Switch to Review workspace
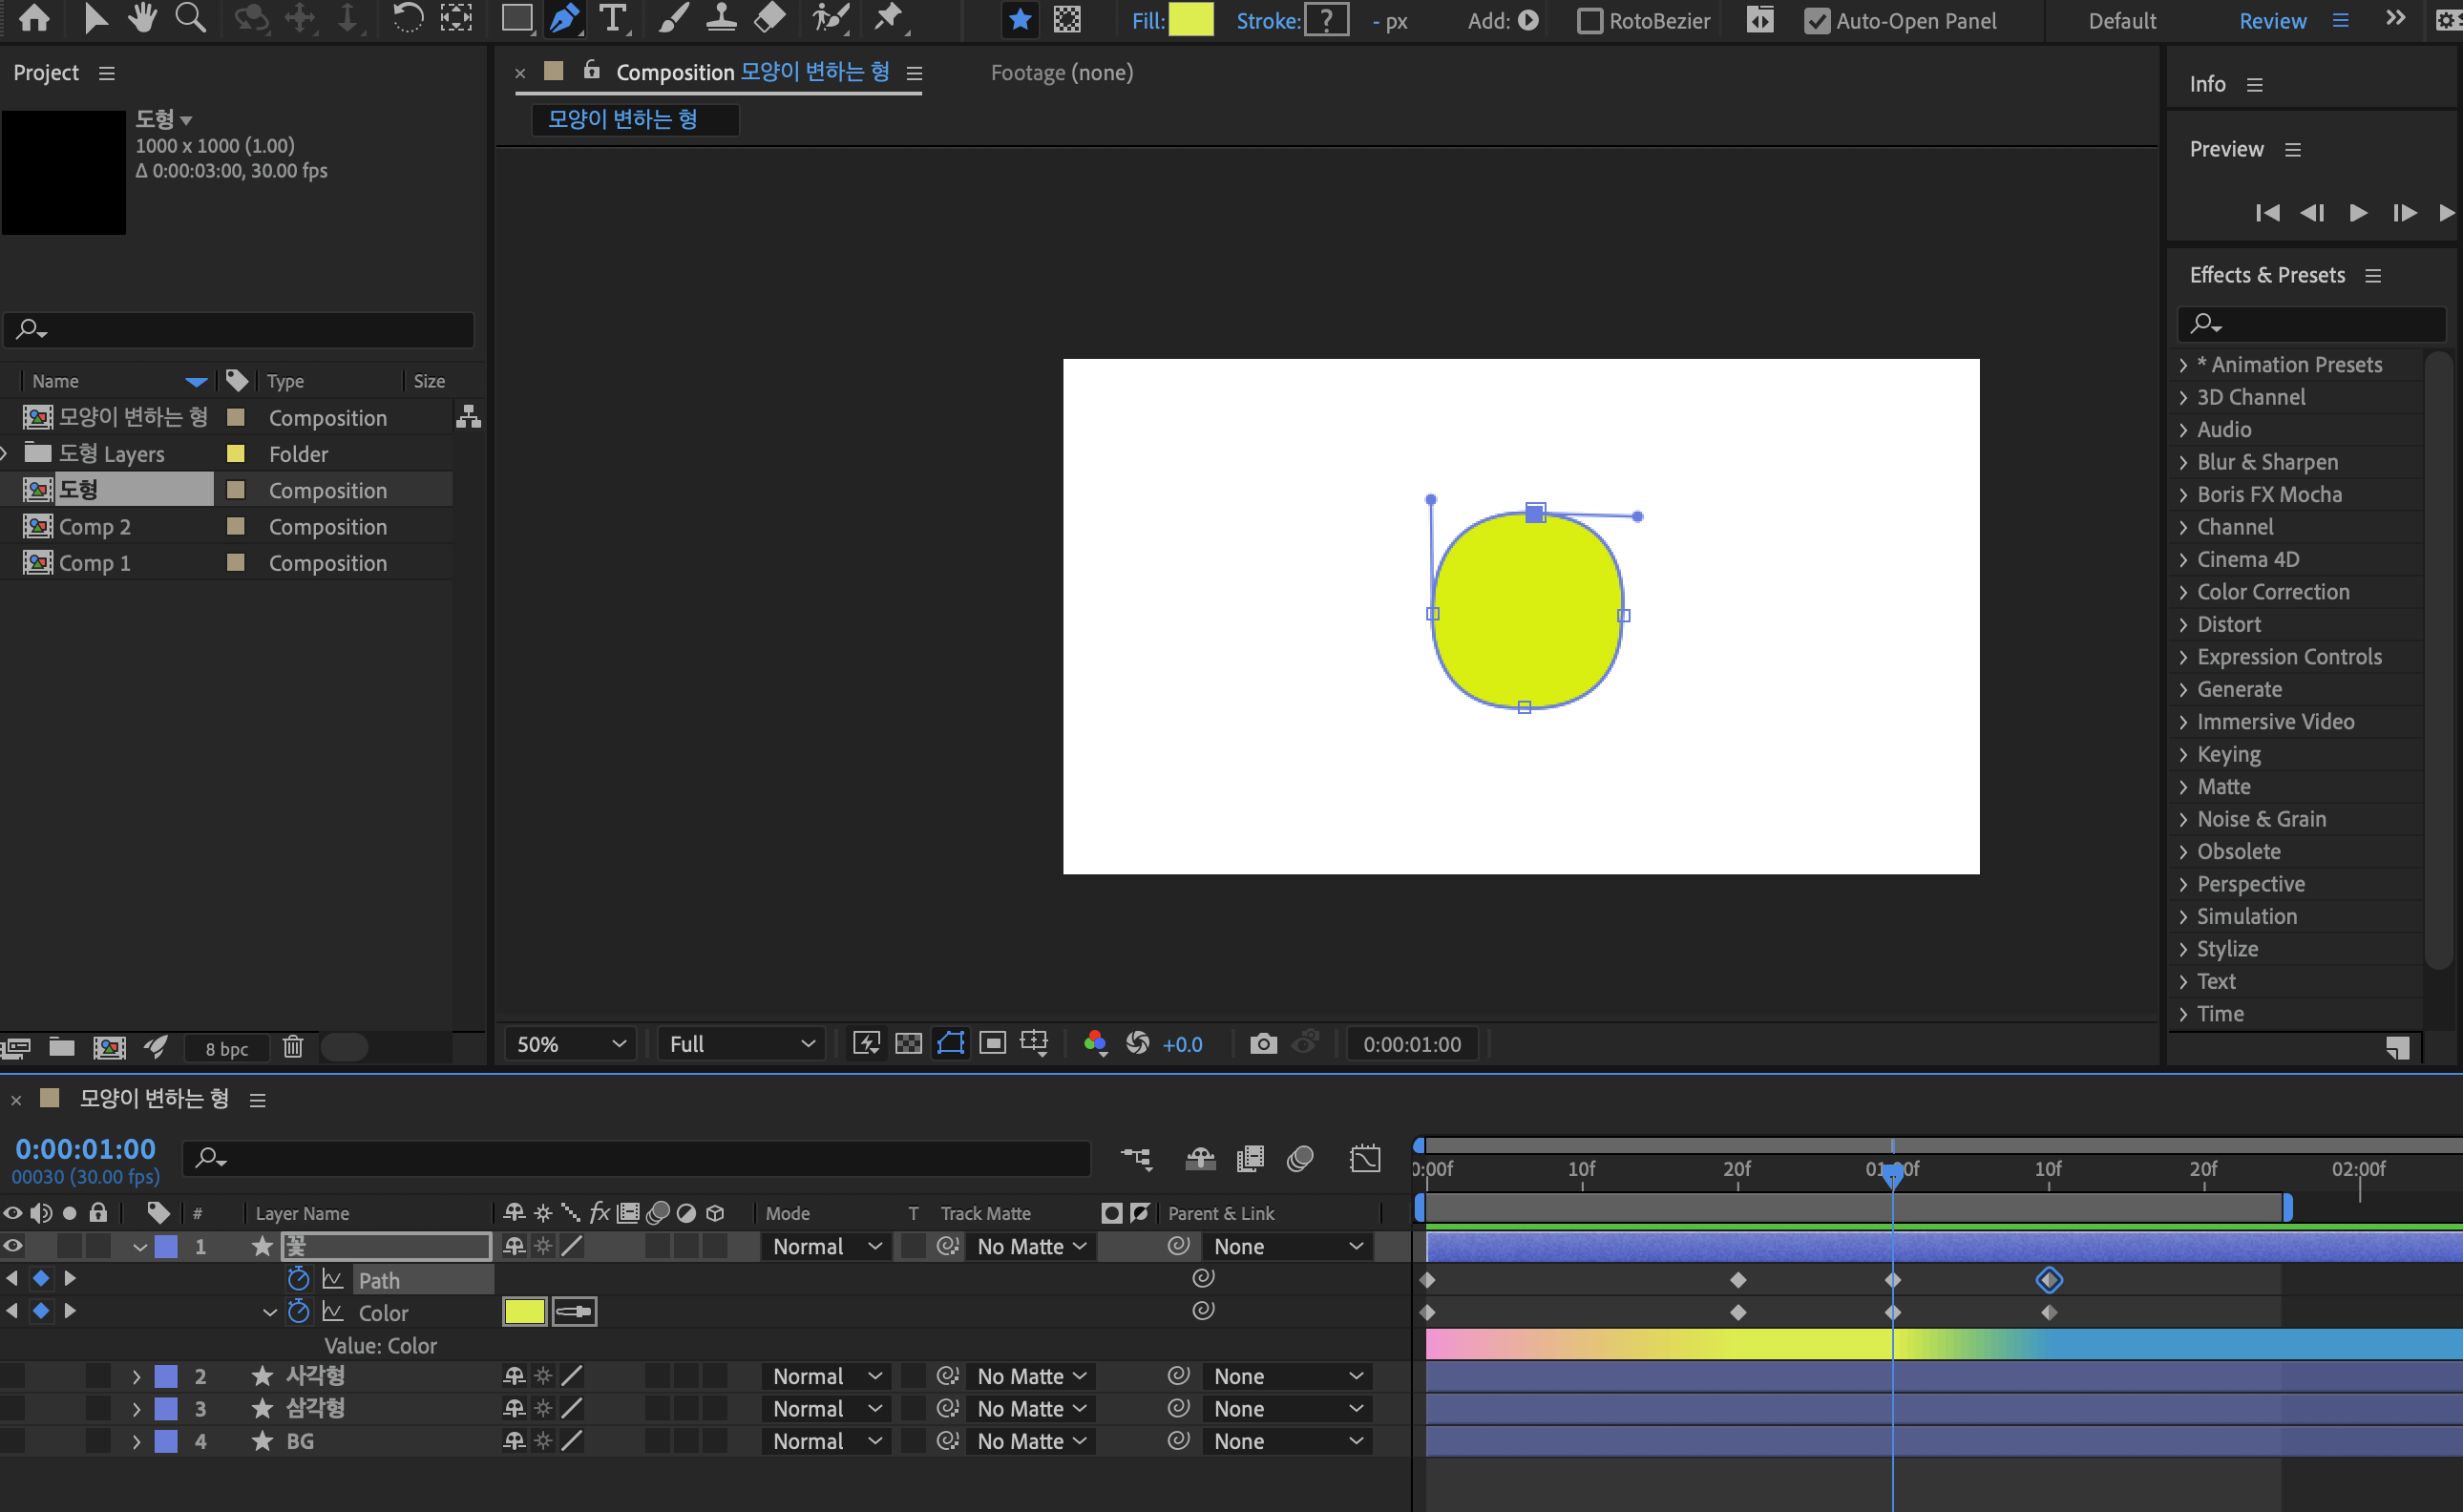Screen dimensions: 2463x1512 coord(2272,21)
